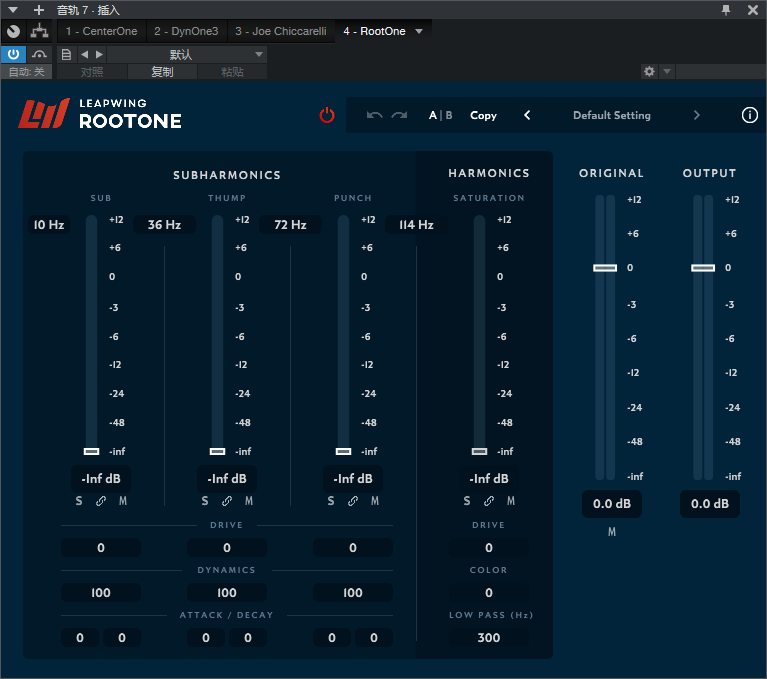Click the THUMP level fader handle
The width and height of the screenshot is (767, 679).
pyautogui.click(x=218, y=451)
